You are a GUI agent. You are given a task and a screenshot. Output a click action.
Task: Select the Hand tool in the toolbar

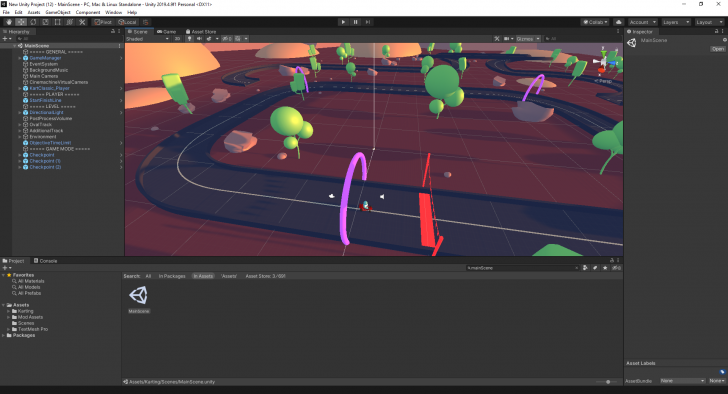coord(9,22)
